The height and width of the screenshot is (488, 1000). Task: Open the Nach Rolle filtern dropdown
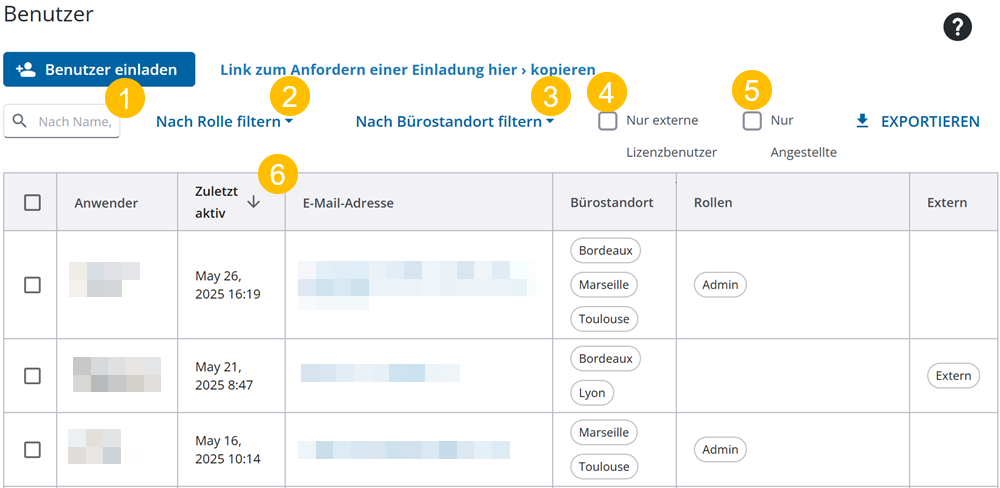pyautogui.click(x=224, y=122)
